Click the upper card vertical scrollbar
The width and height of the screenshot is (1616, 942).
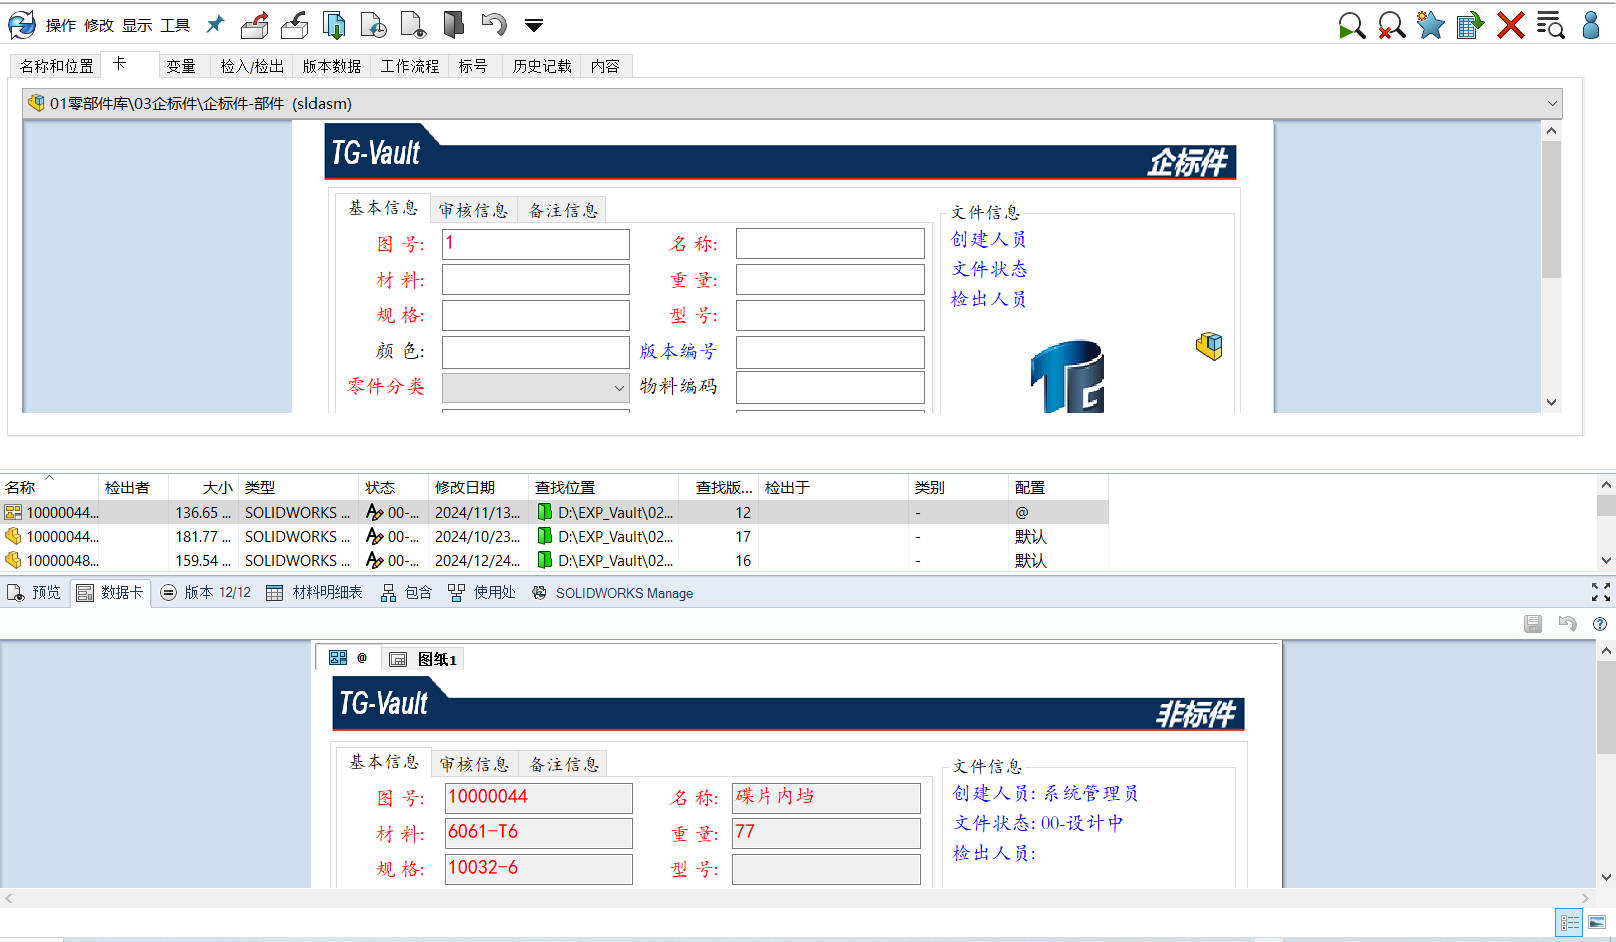[1551, 210]
